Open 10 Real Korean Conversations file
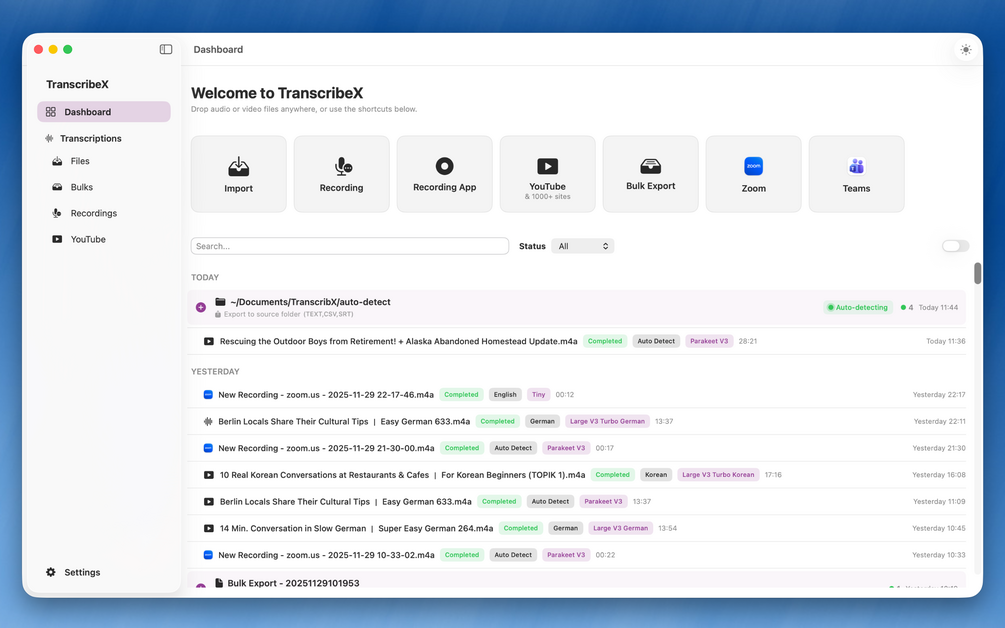Viewport: 1005px width, 628px height. 403,475
